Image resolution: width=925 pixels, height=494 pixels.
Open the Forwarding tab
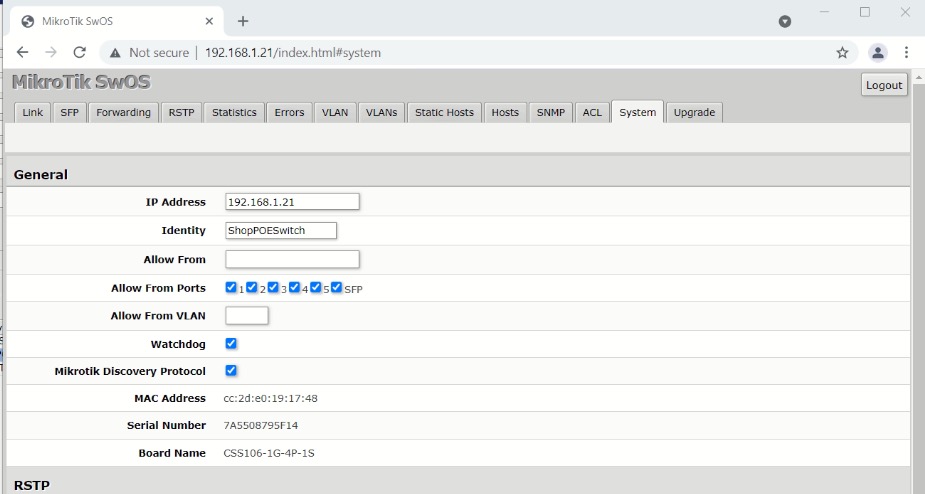pyautogui.click(x=123, y=112)
